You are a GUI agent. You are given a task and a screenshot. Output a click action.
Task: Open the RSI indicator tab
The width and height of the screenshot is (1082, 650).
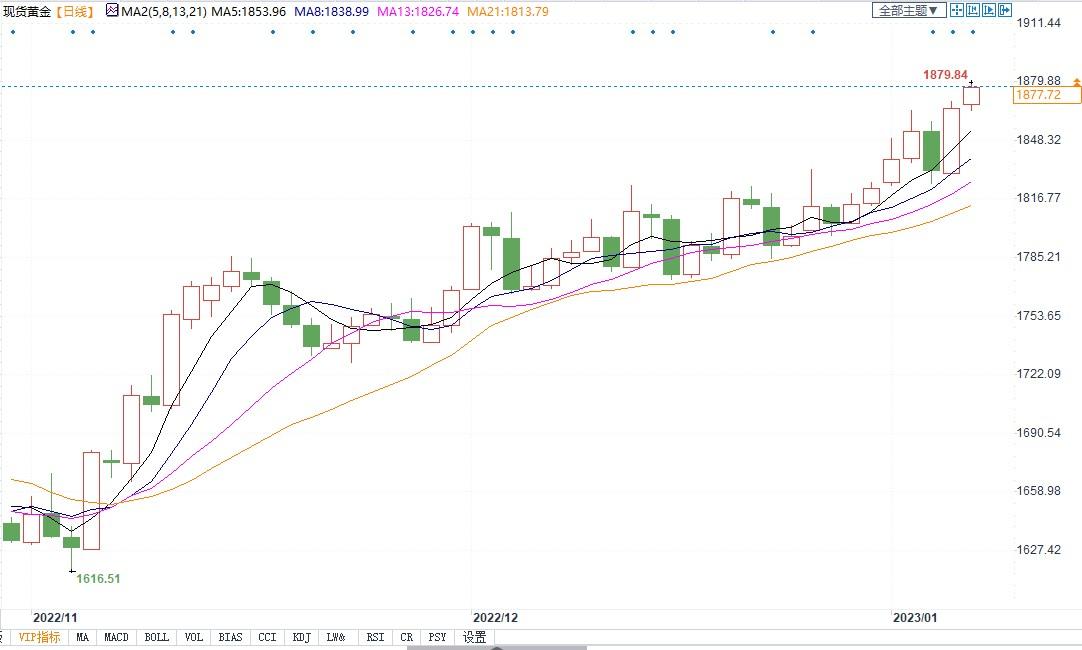[x=375, y=637]
